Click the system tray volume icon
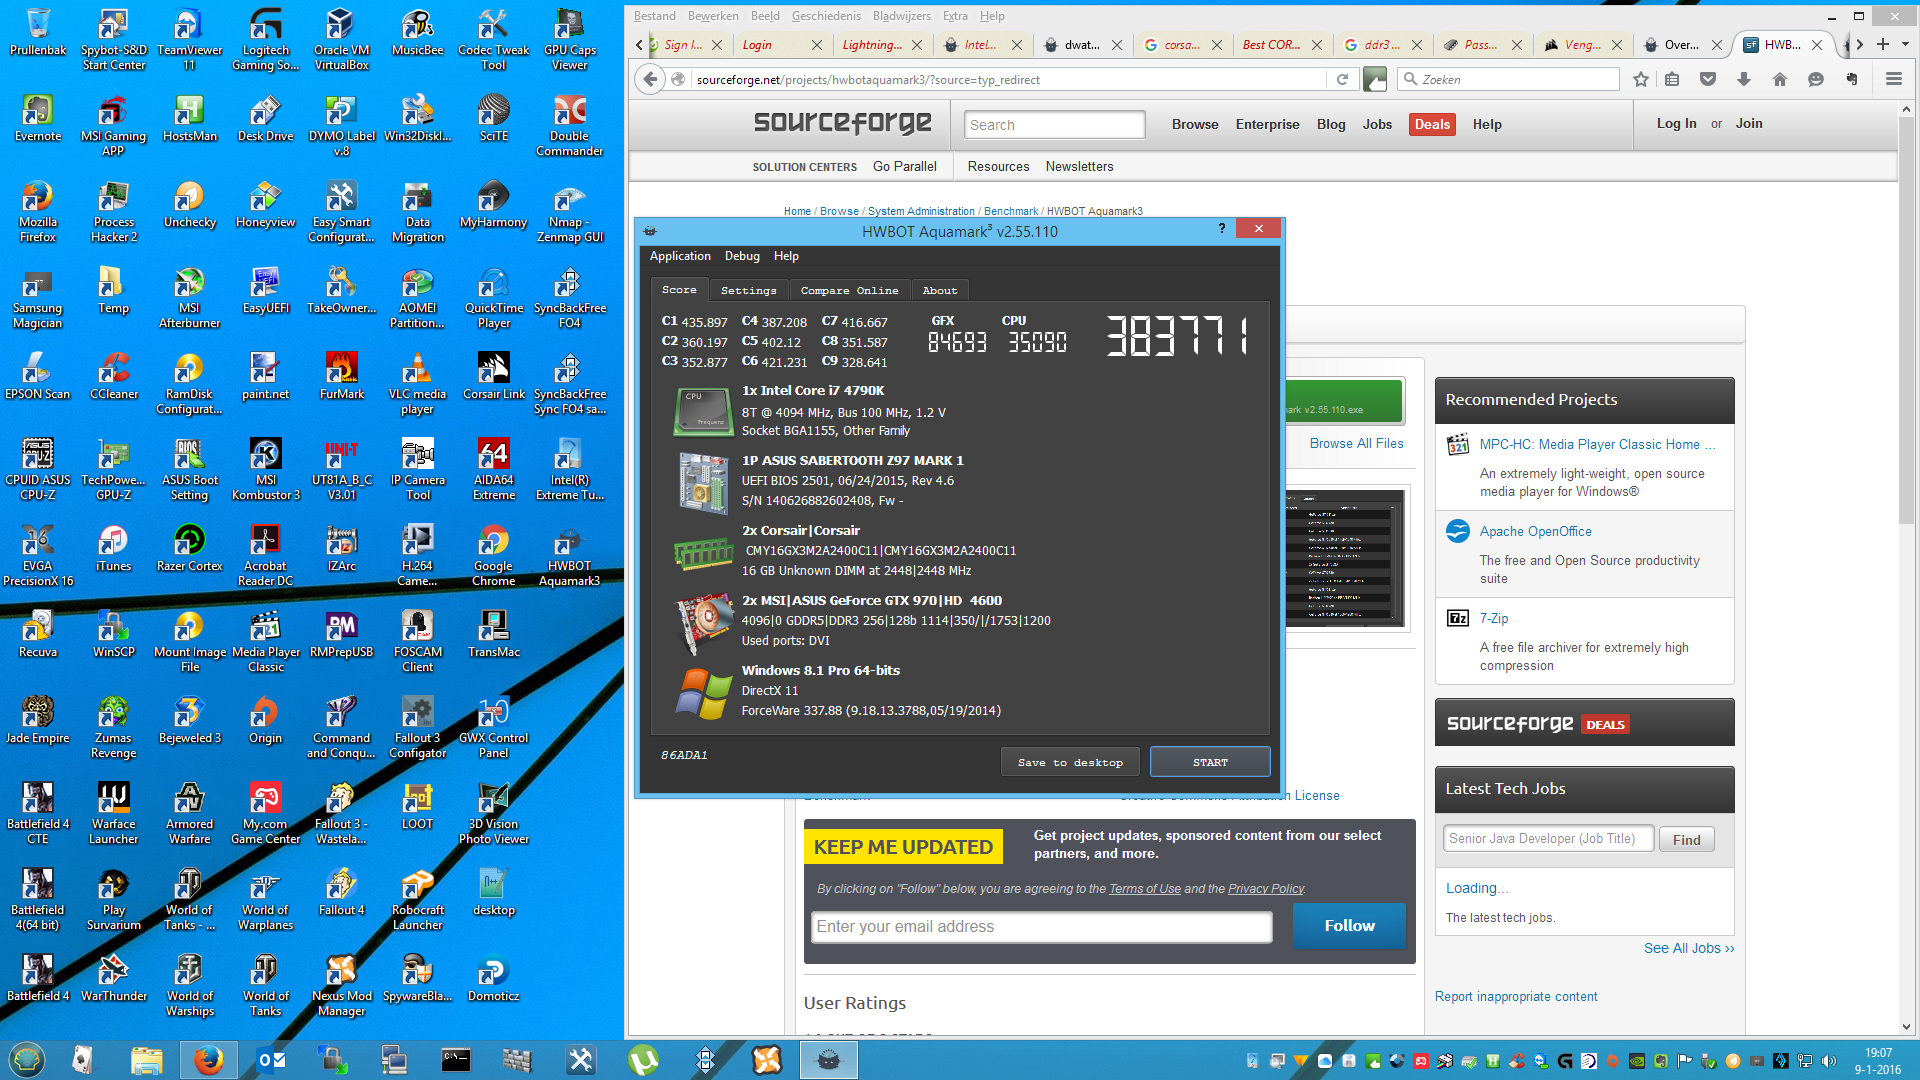This screenshot has width=1920, height=1080. (1829, 1060)
